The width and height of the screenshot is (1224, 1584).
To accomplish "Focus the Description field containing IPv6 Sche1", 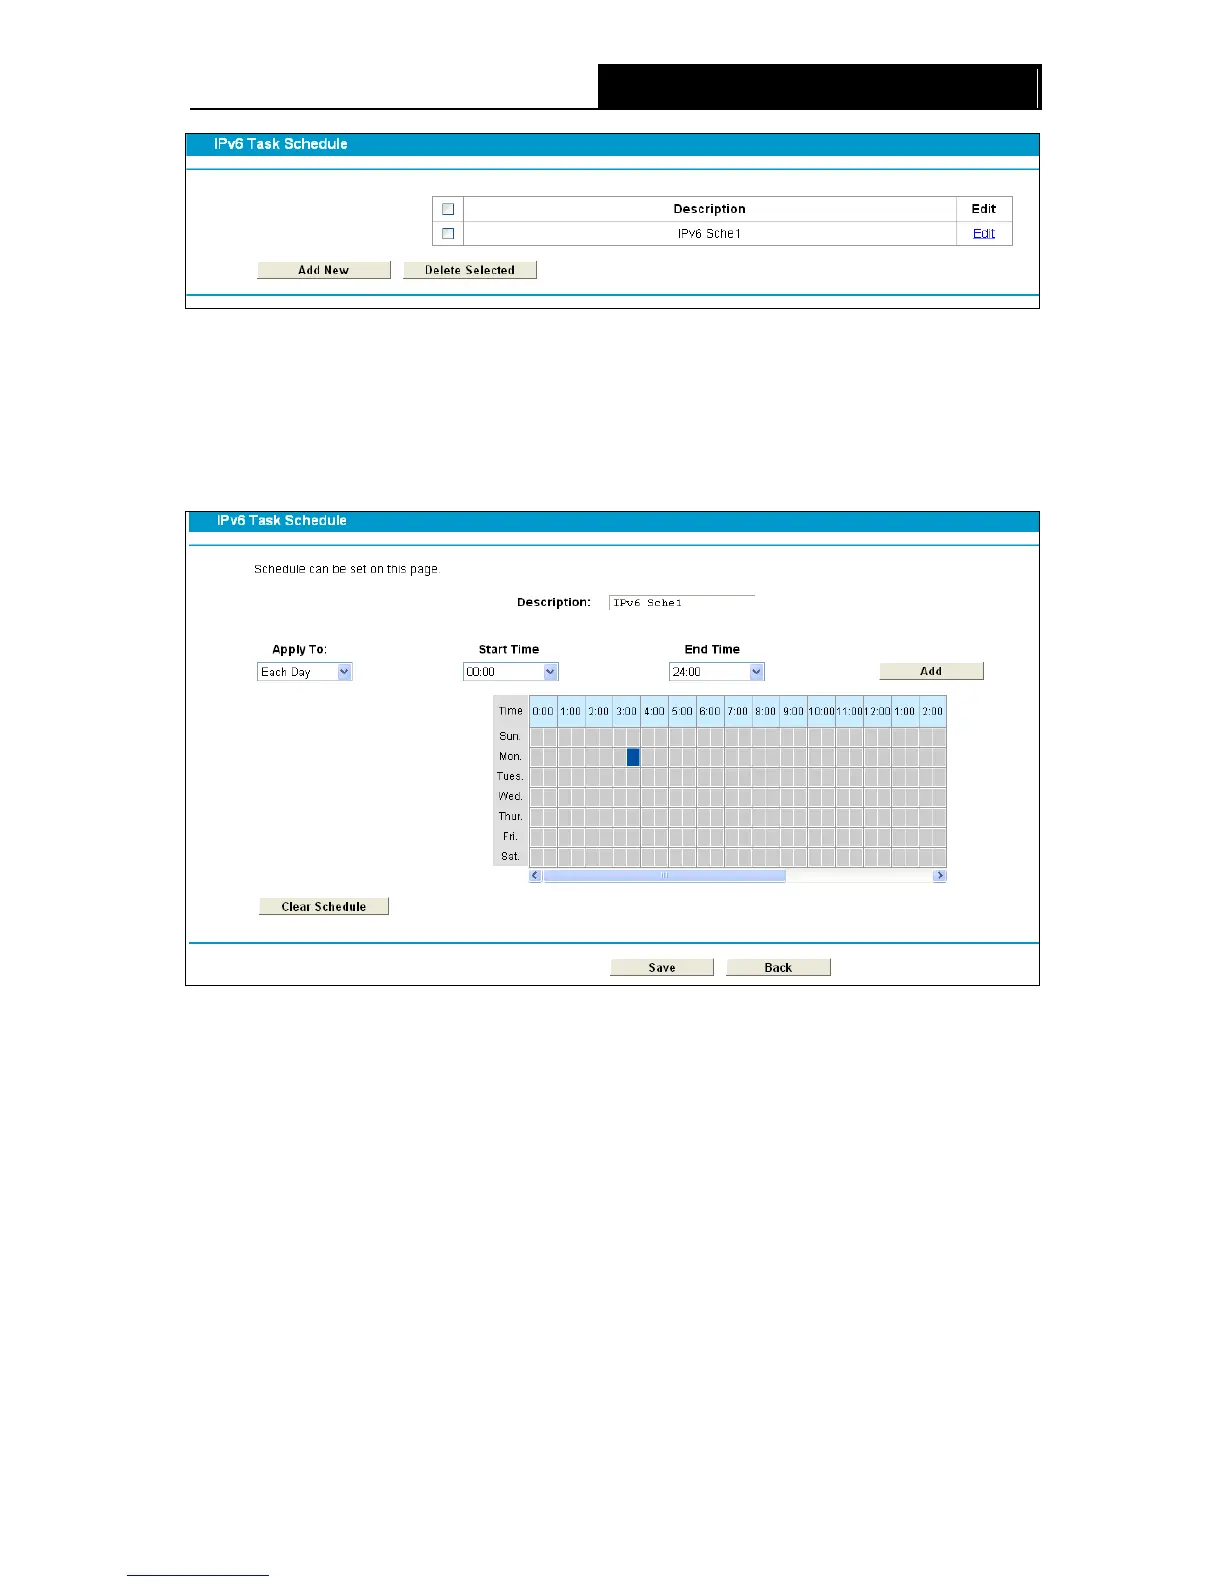I will pos(682,602).
